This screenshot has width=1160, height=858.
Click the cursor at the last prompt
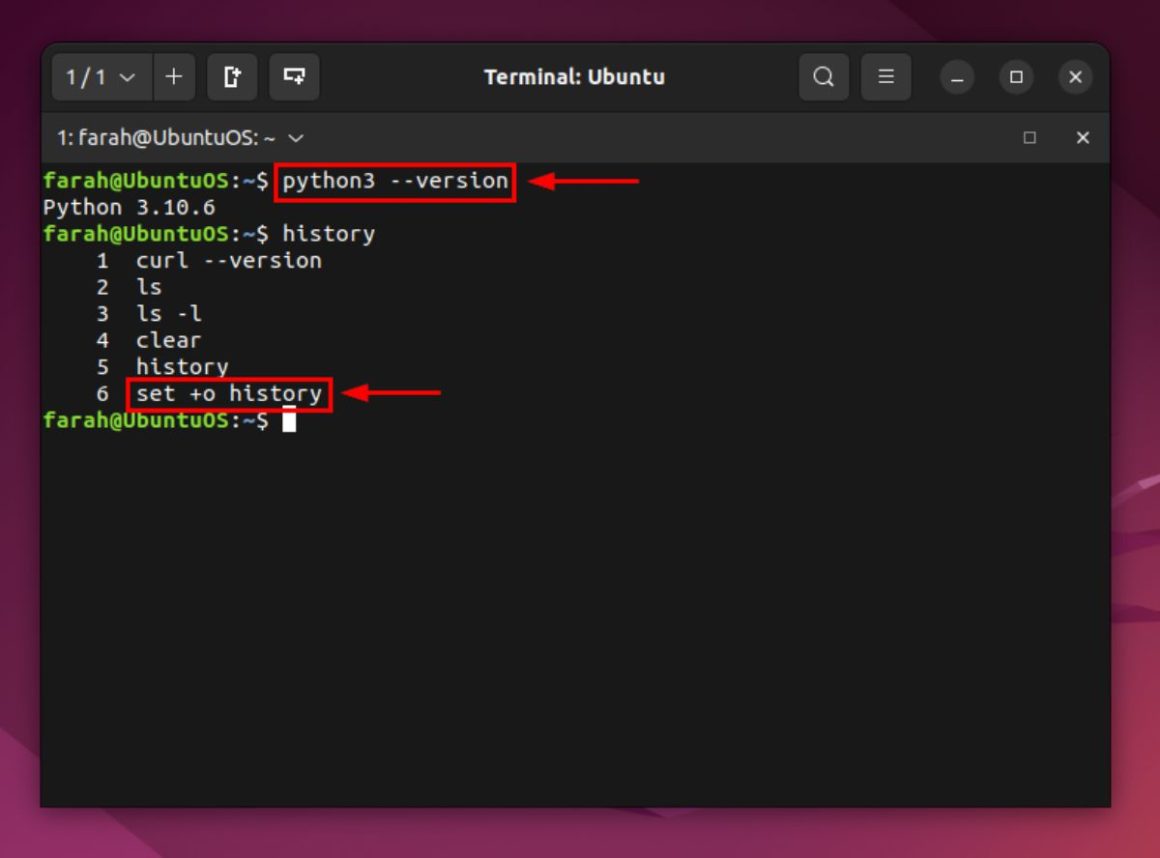point(289,421)
